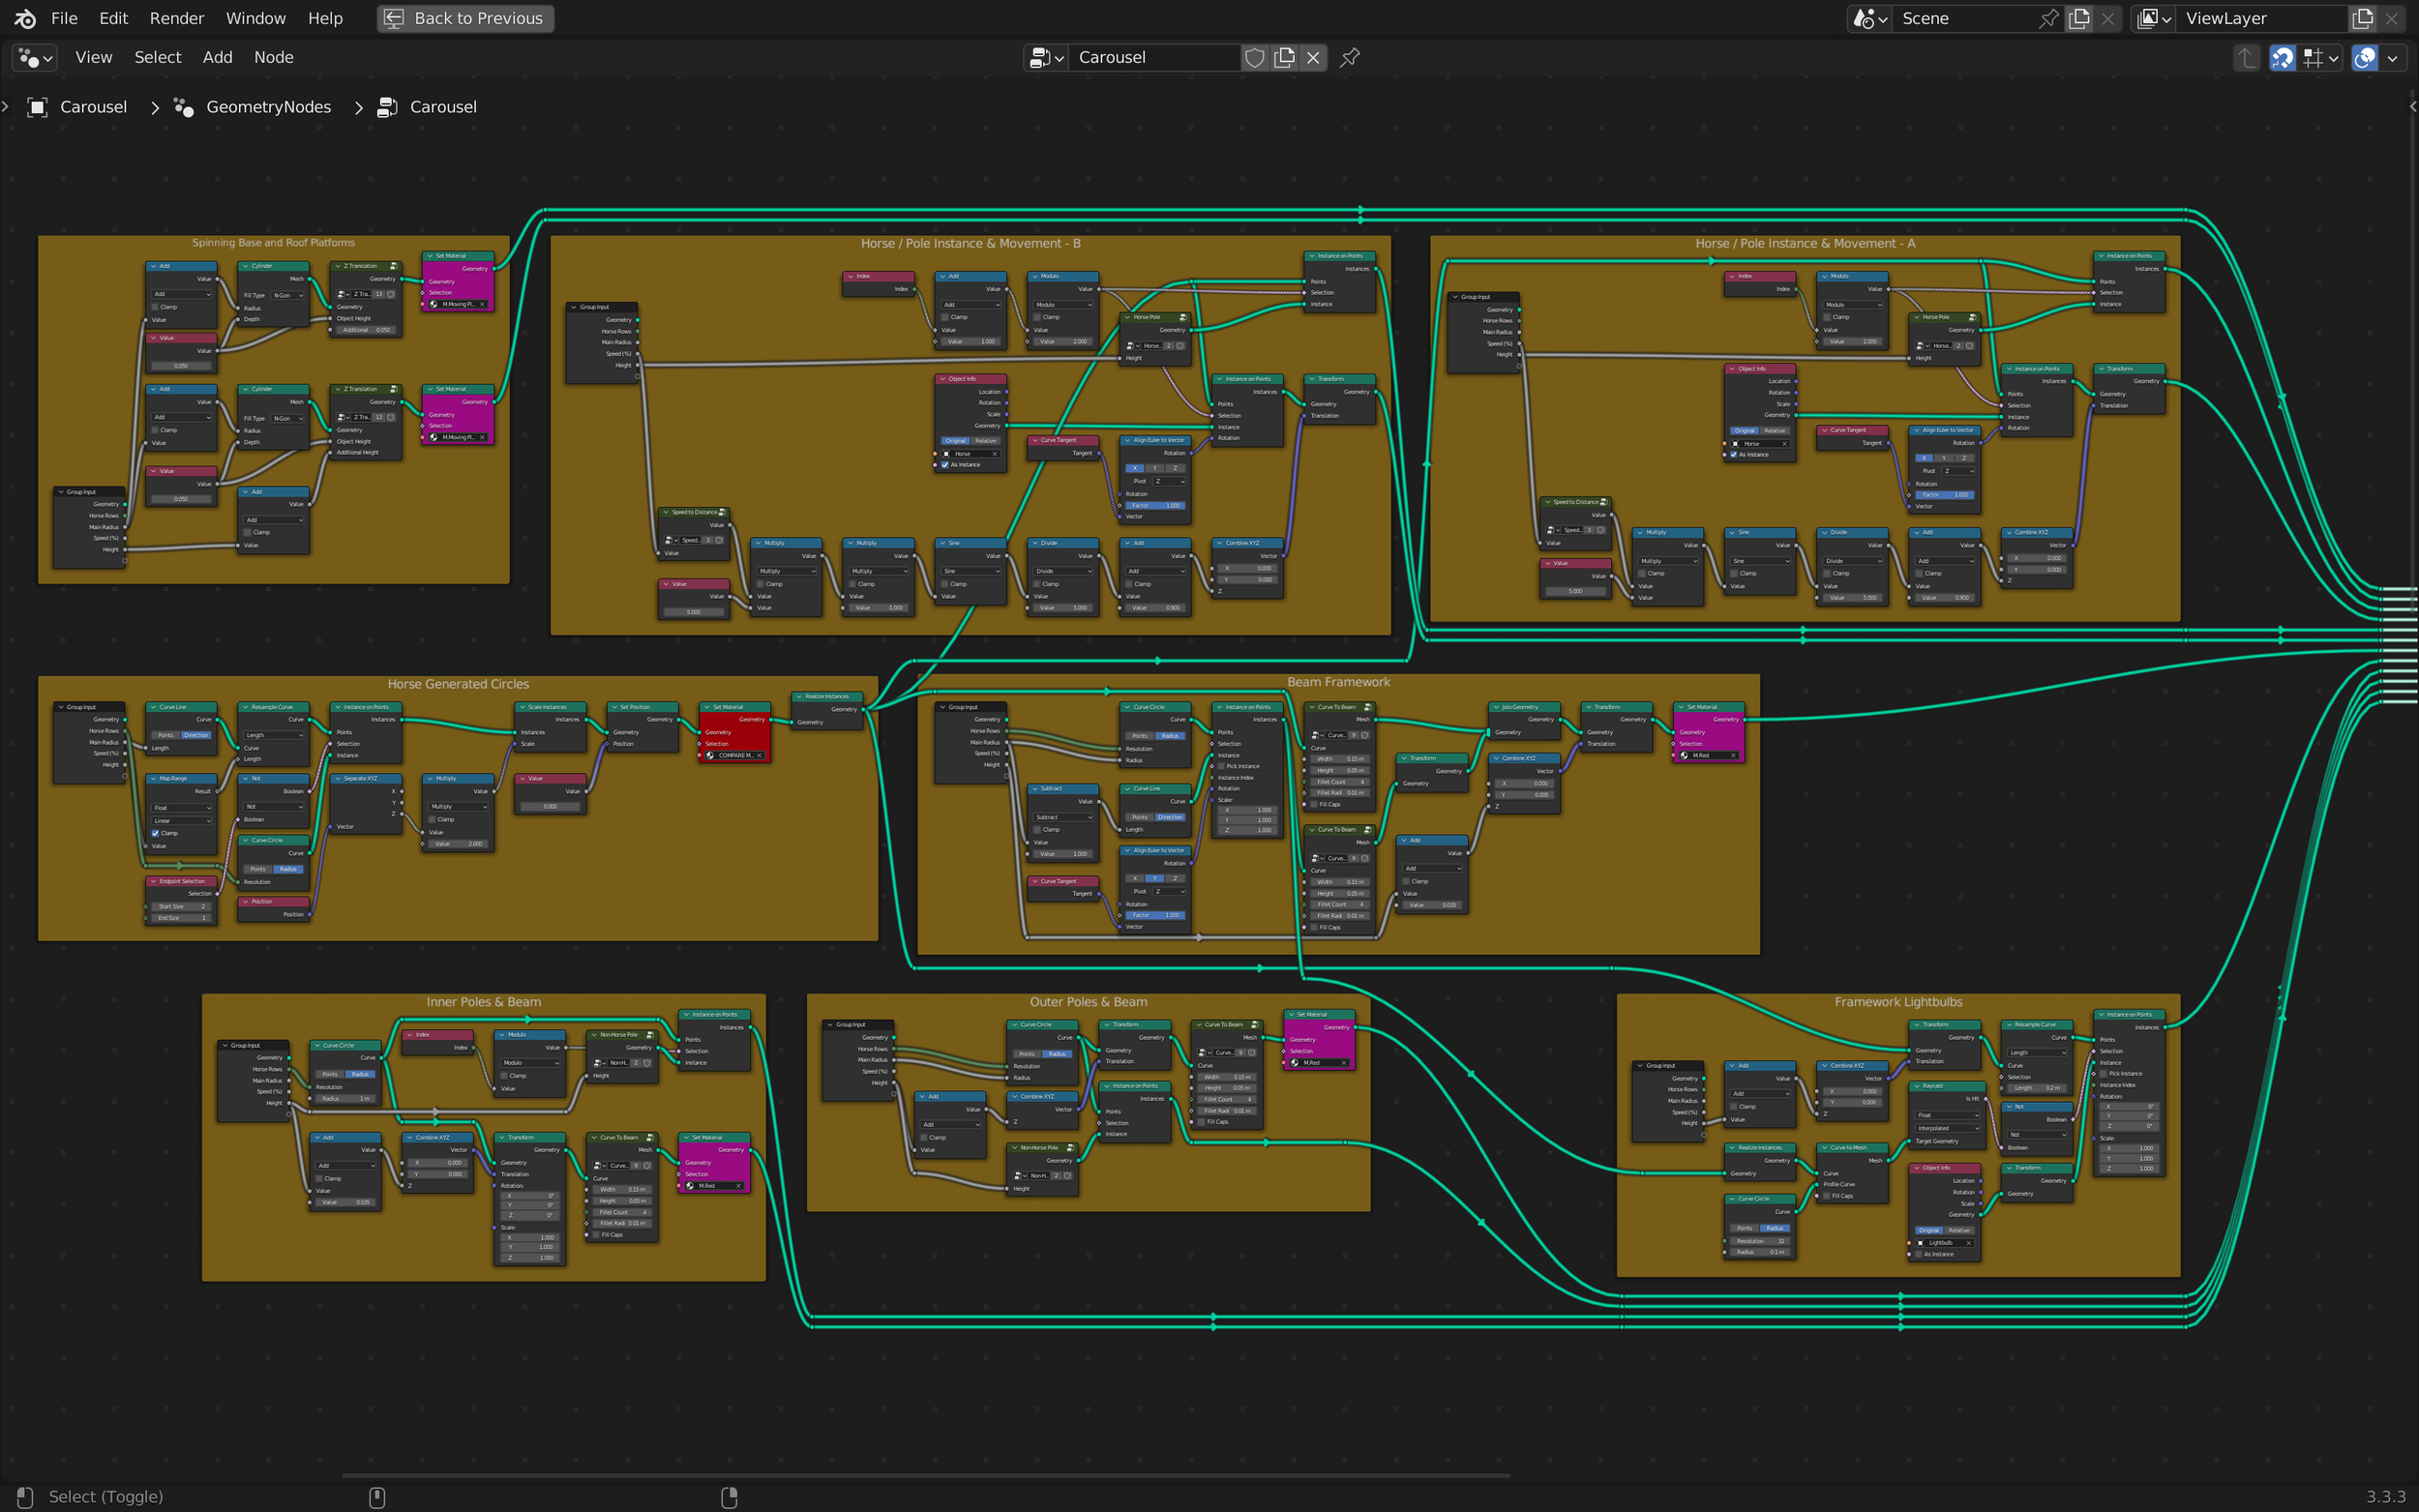This screenshot has width=2419, height=1512.
Task: Toggle the snap magnet icon
Action: point(2282,57)
